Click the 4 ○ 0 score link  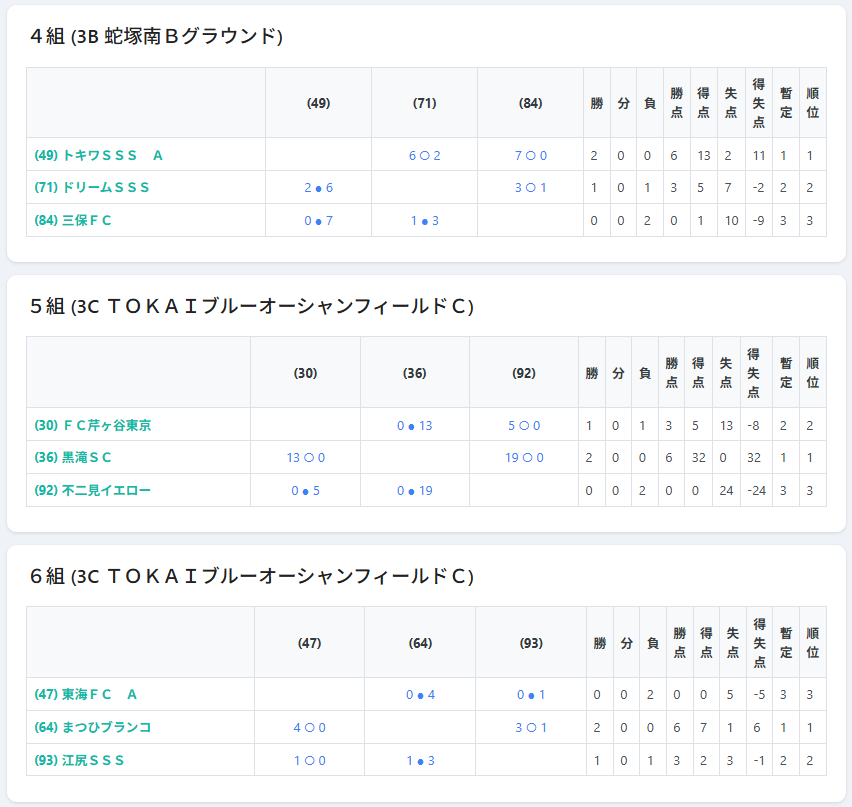(309, 727)
